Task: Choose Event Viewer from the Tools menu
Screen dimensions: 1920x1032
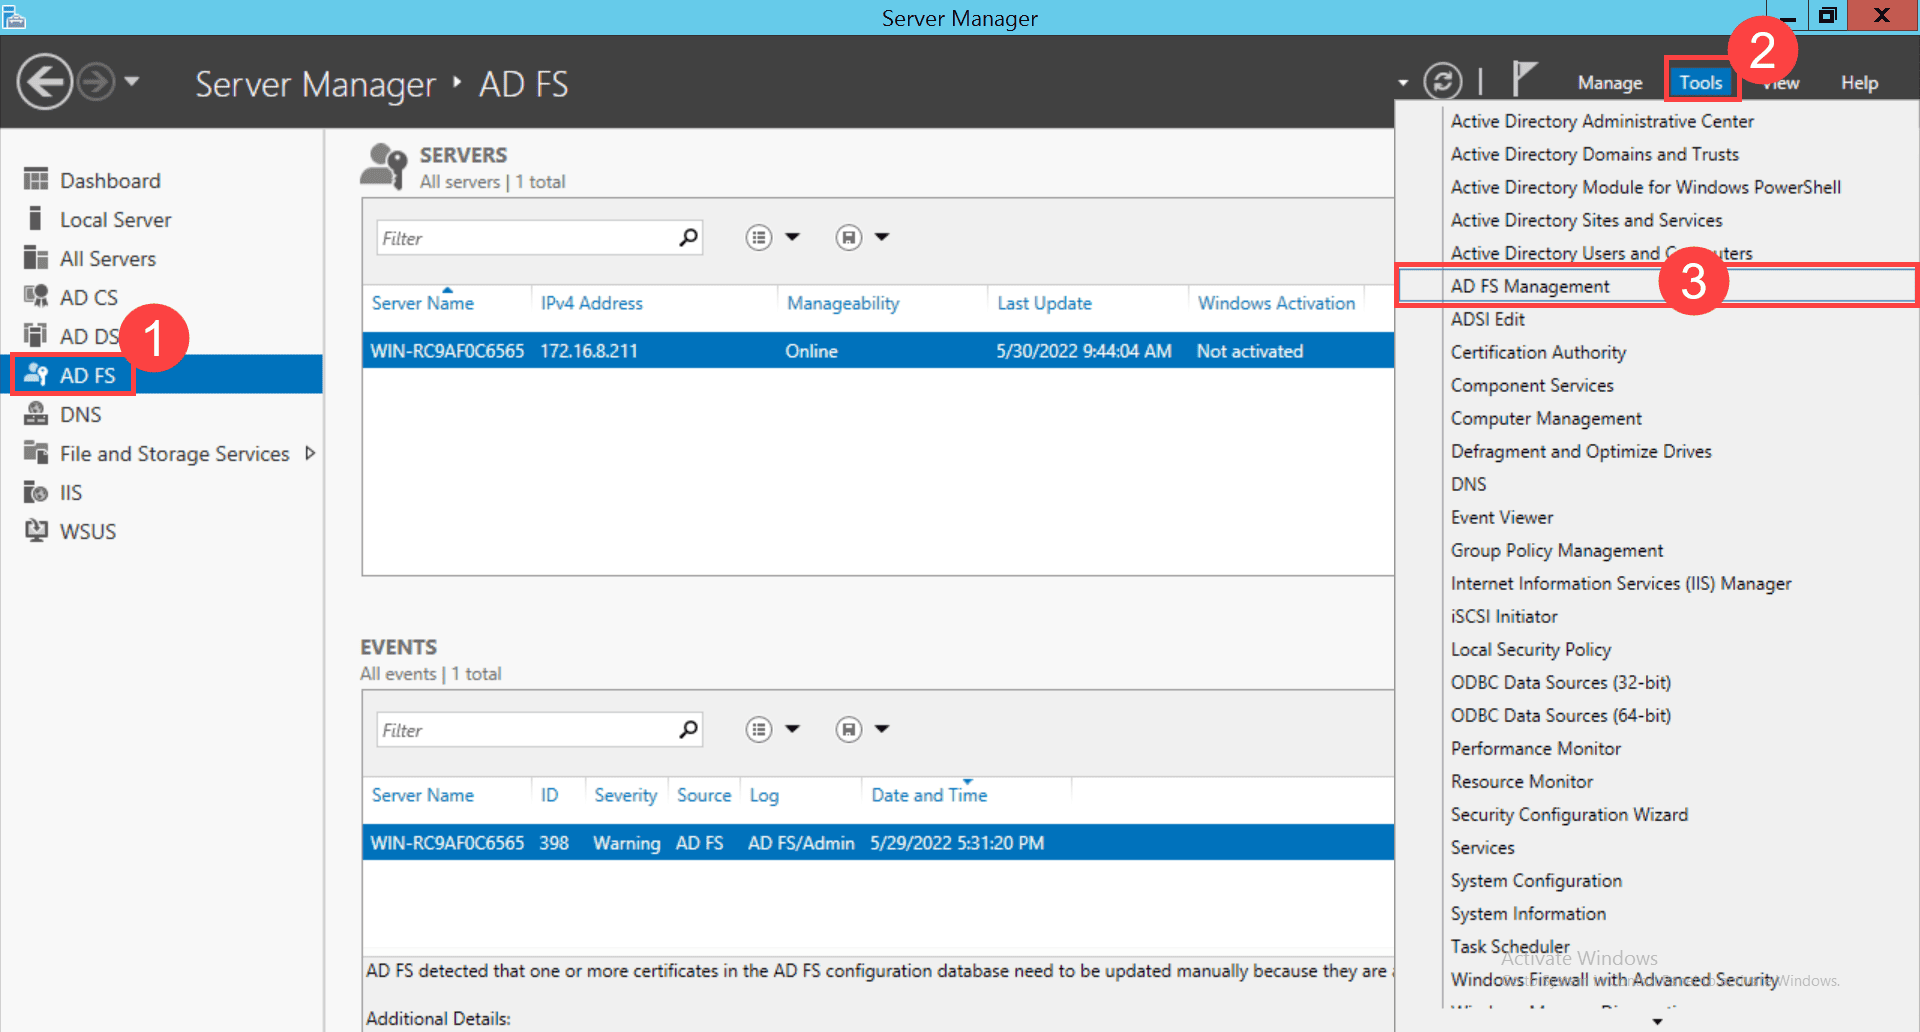Action: [x=1501, y=517]
